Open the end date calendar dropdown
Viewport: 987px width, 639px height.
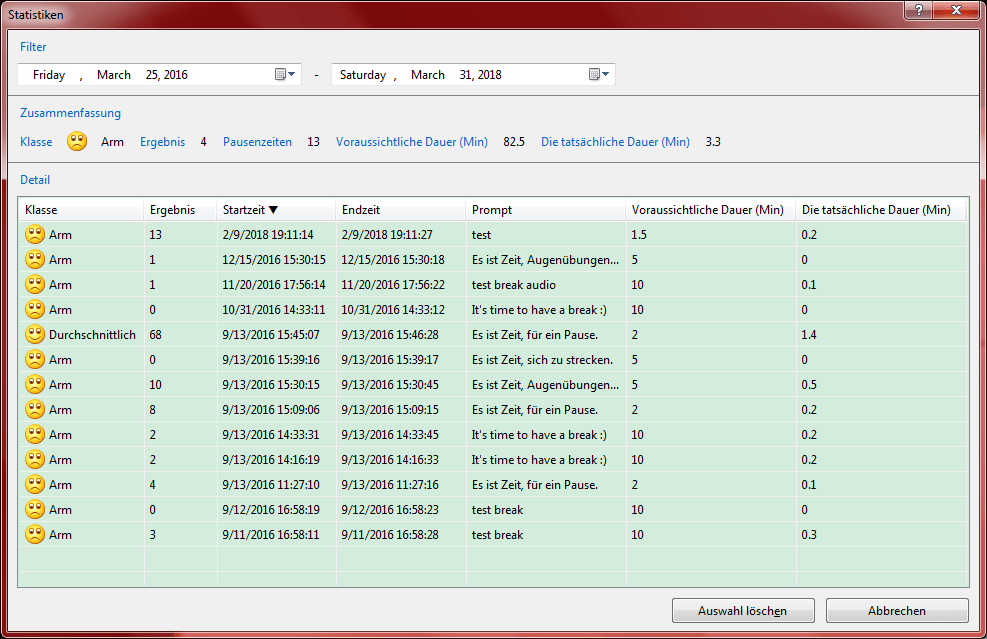click(599, 74)
